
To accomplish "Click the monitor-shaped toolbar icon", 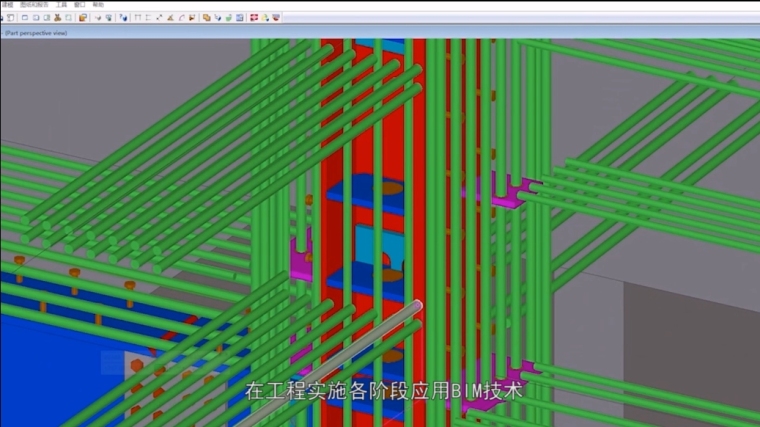I will coord(108,17).
